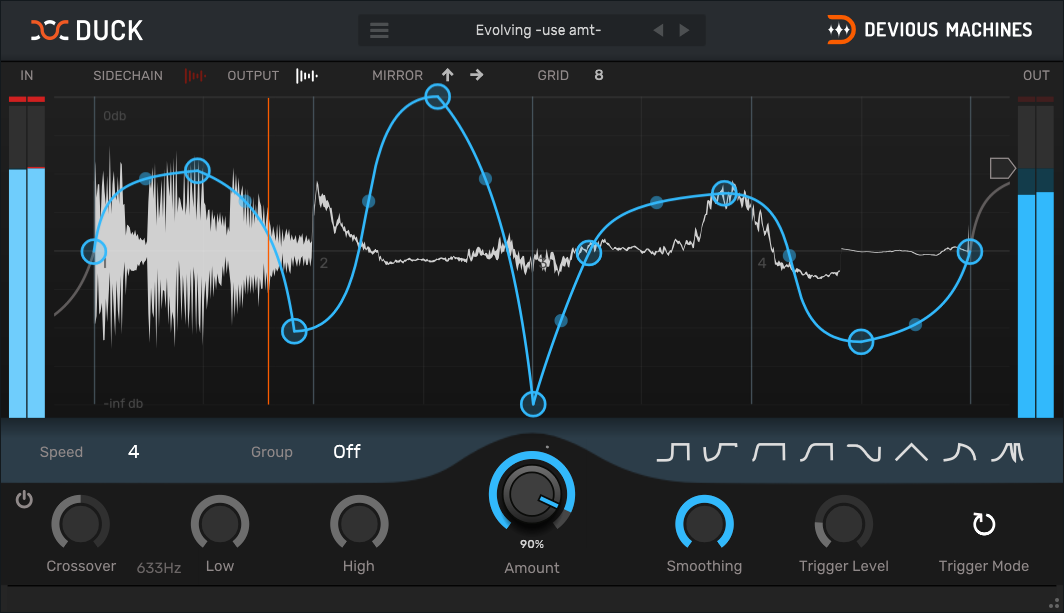Flip the curve with Mirror up arrow
Screen dimensions: 1064x613
coord(447,75)
